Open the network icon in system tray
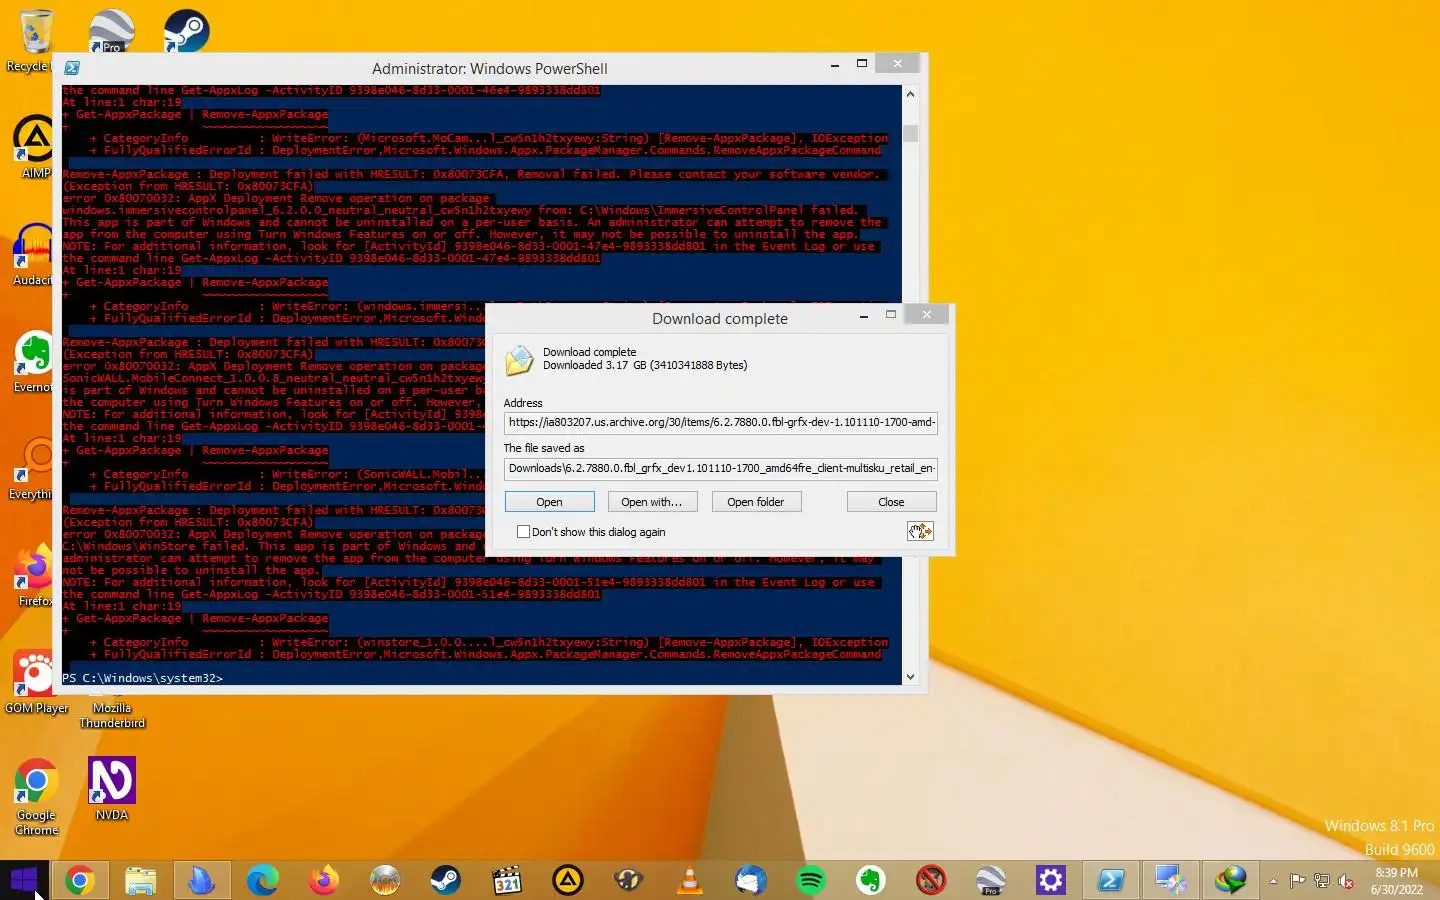 point(1321,881)
